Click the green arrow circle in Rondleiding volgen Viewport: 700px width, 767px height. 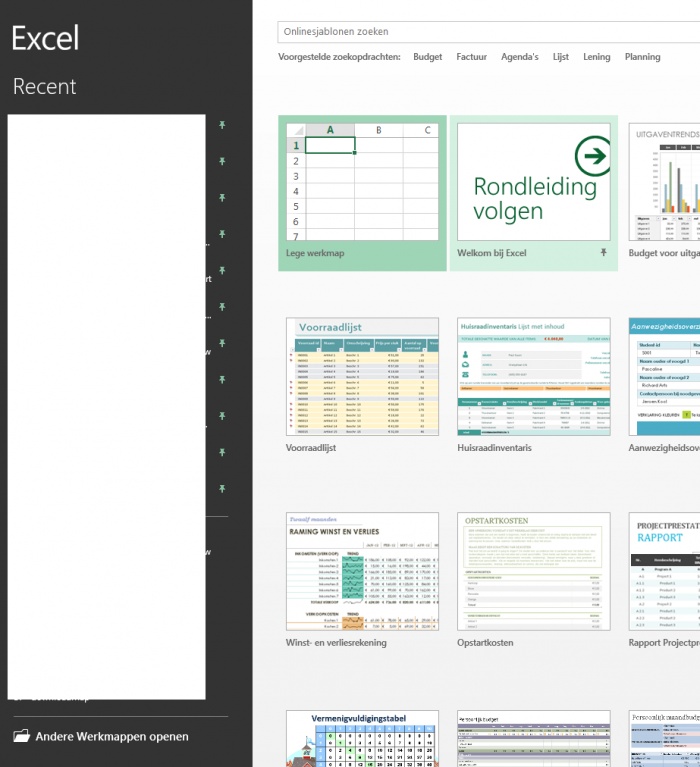[593, 156]
